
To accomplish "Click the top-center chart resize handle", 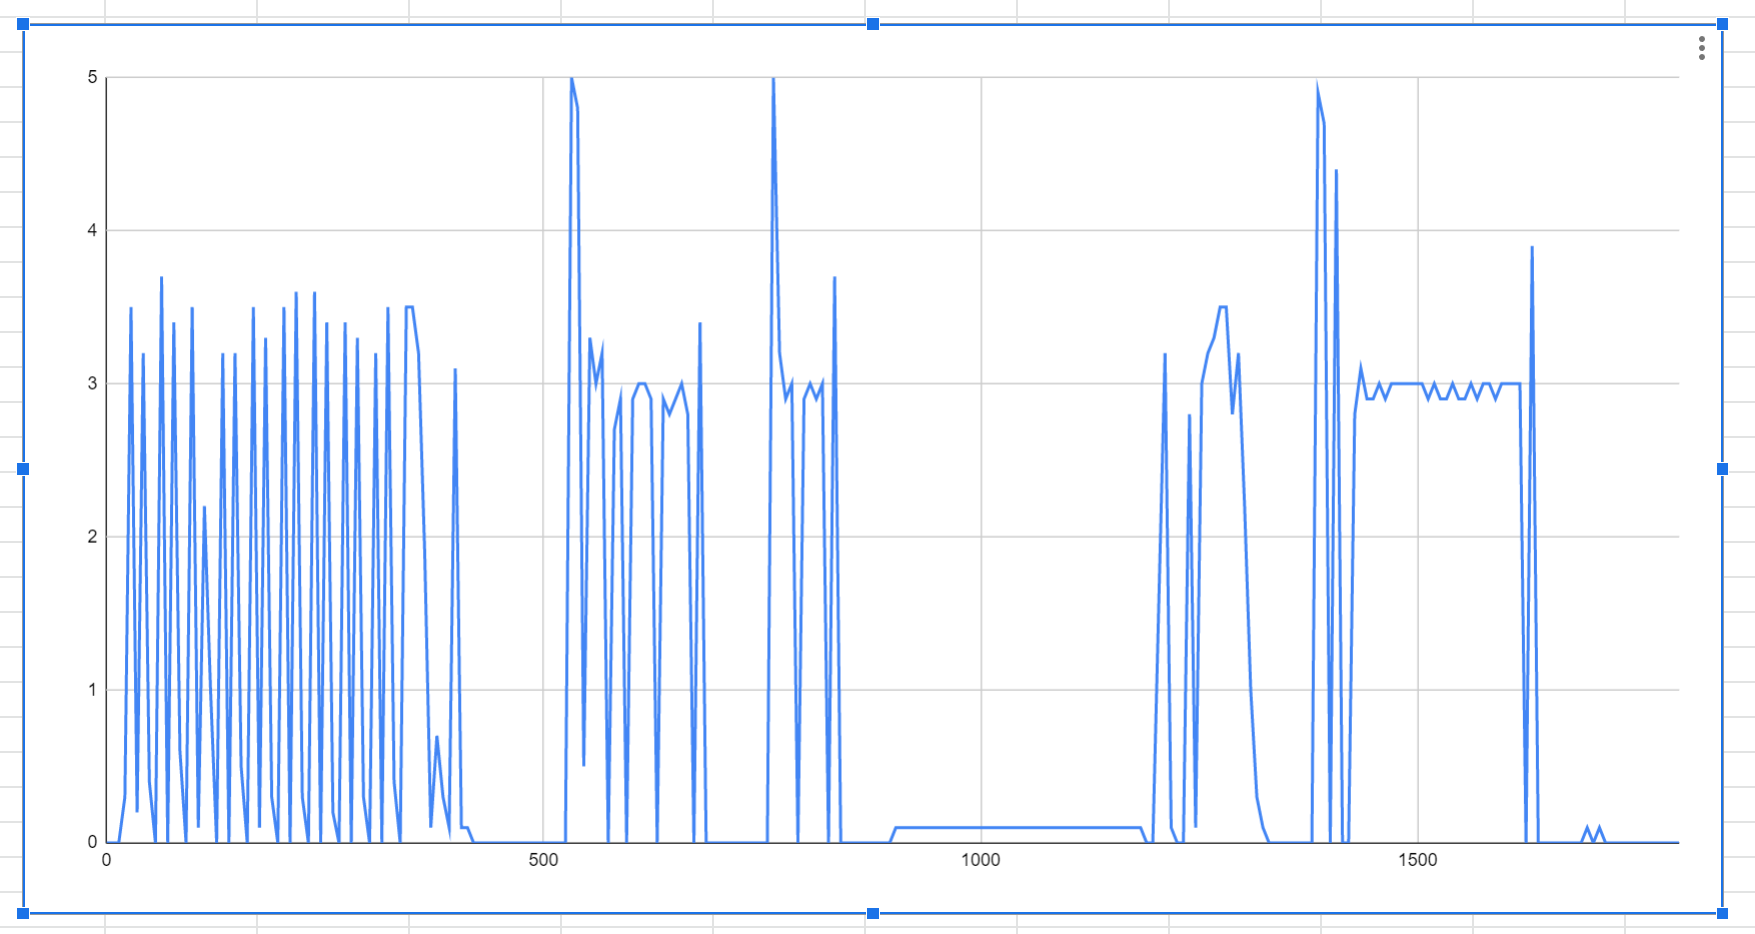I will click(x=873, y=24).
